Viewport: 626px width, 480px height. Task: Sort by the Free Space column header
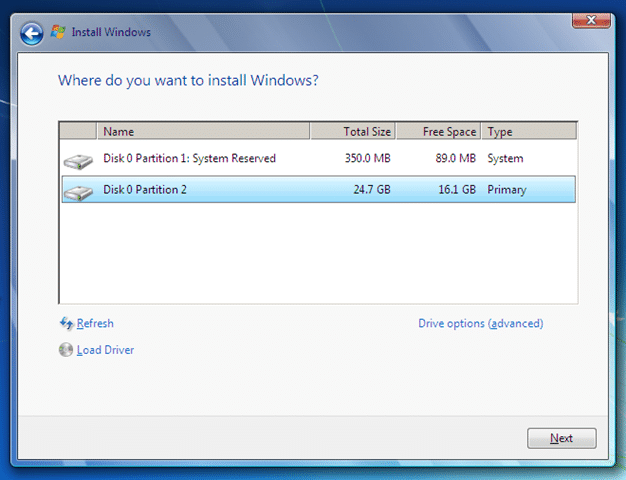tap(438, 131)
